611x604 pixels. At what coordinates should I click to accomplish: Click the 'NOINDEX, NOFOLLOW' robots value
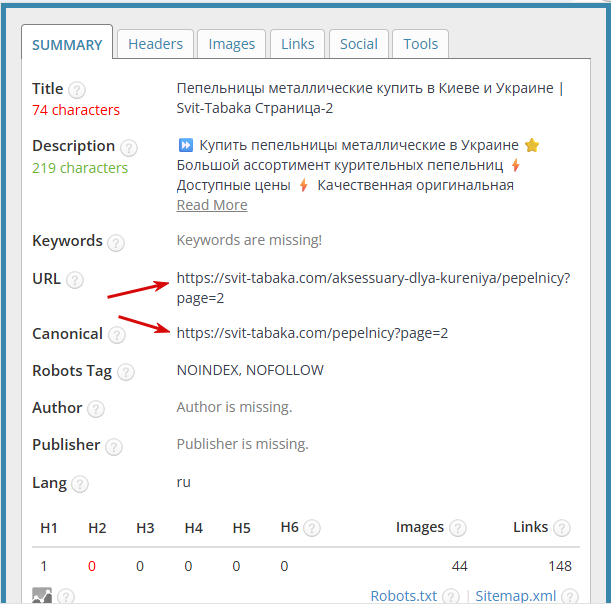[250, 370]
